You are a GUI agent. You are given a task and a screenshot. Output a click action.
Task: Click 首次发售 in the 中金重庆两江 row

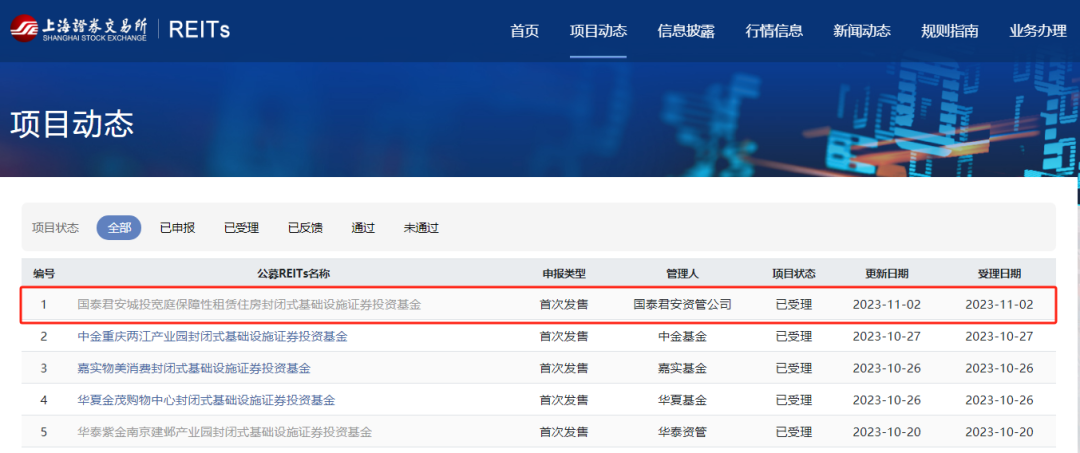pyautogui.click(x=564, y=337)
